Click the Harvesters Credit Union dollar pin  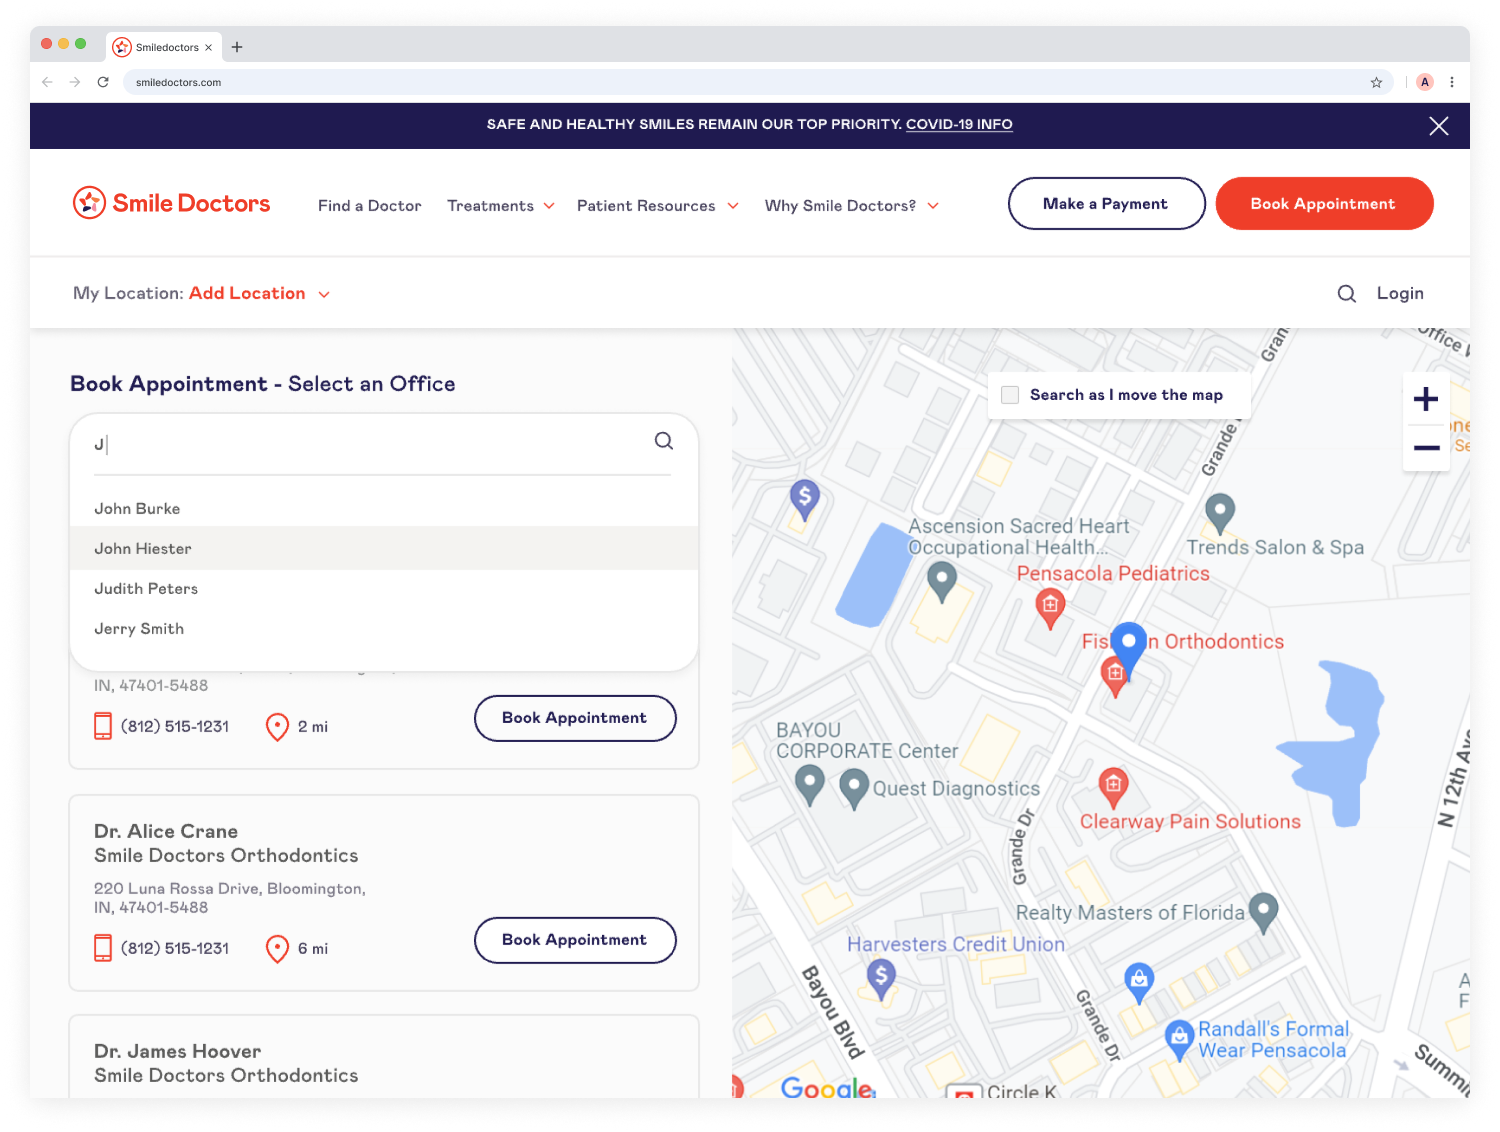click(880, 979)
